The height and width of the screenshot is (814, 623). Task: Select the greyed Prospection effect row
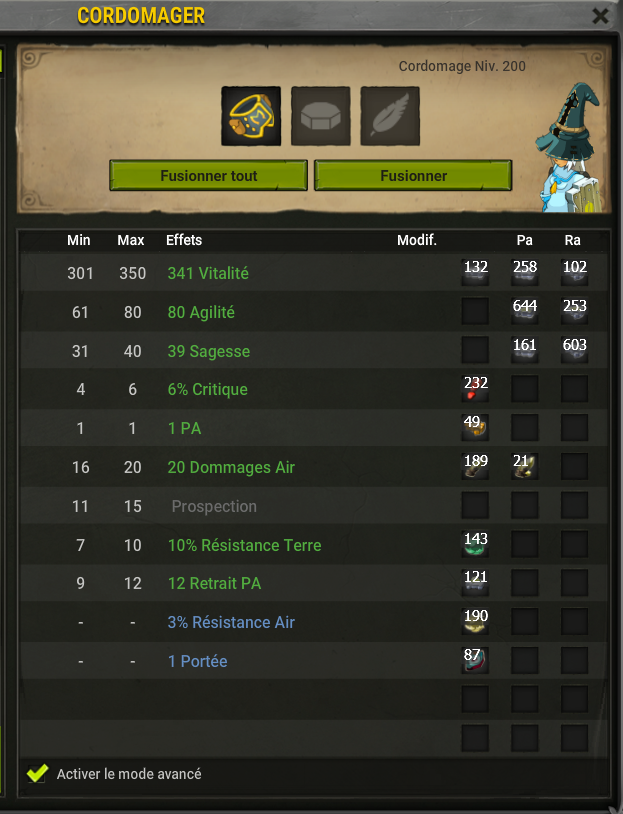tap(314, 506)
